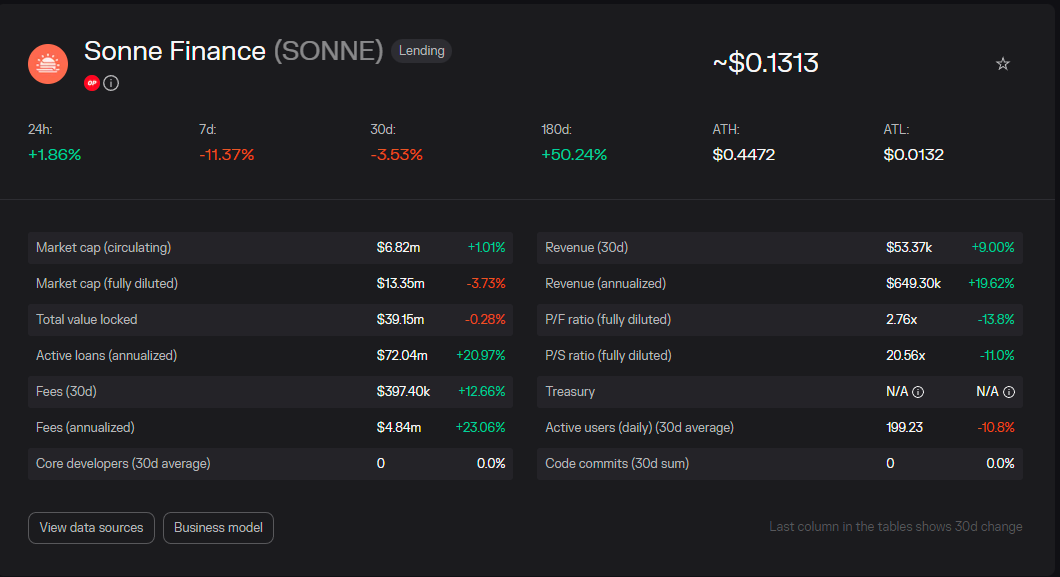Screen dimensions: 1060x577
Task: Click the ATL value $0.0132
Action: pos(913,155)
